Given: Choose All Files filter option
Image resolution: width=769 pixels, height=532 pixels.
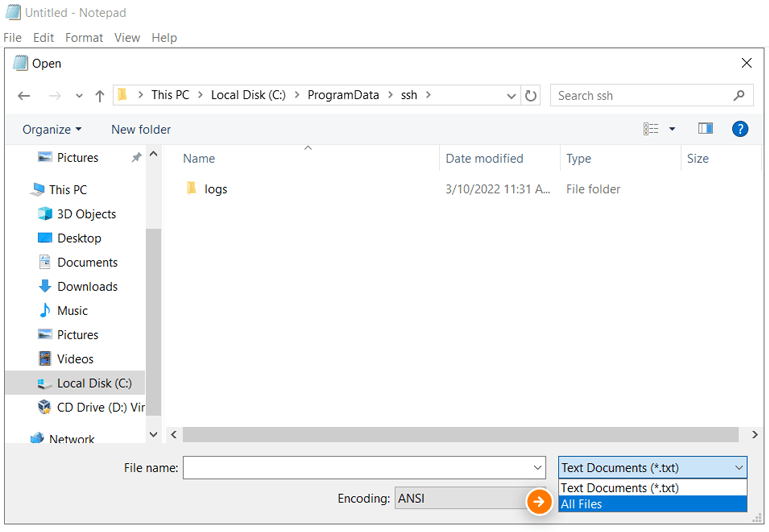Looking at the screenshot, I should tap(652, 504).
